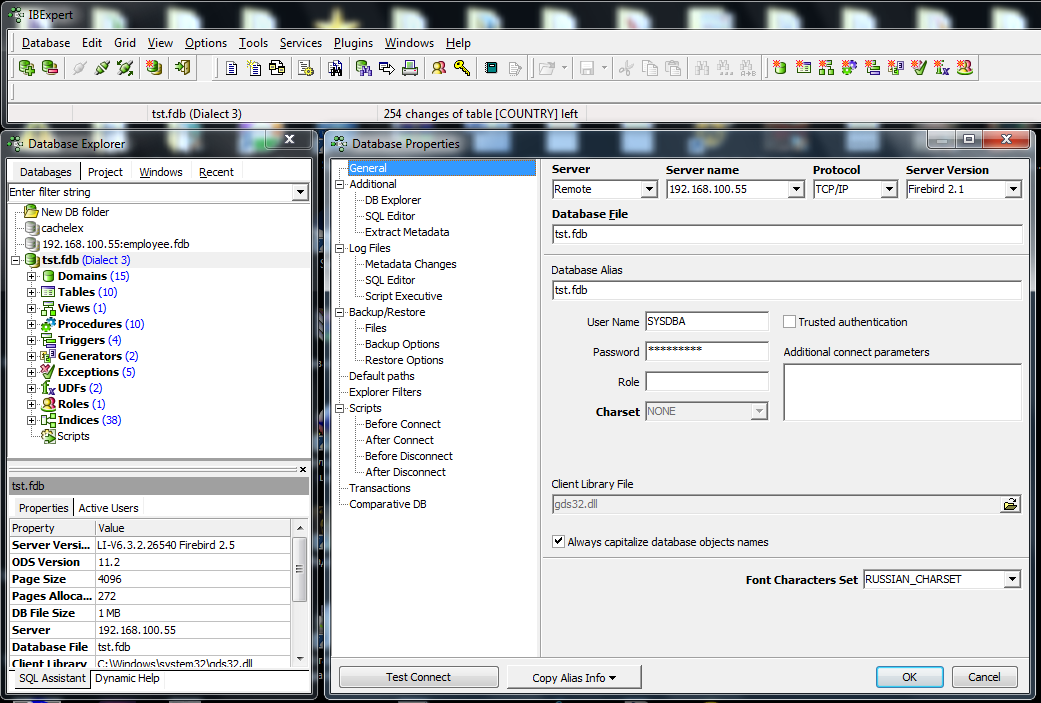Click the New Generator toolbar icon
The image size is (1041, 703).
(896, 68)
